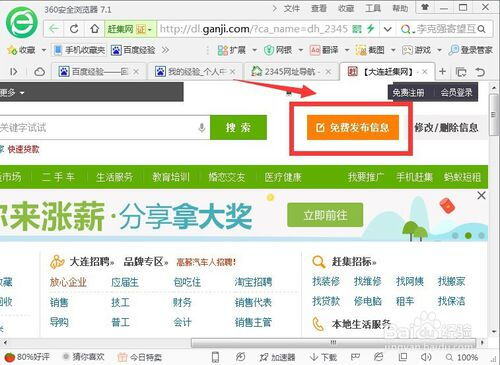The height and width of the screenshot is (365, 500).
Task: Open the 百度经验 bookmark
Action: (x=133, y=50)
